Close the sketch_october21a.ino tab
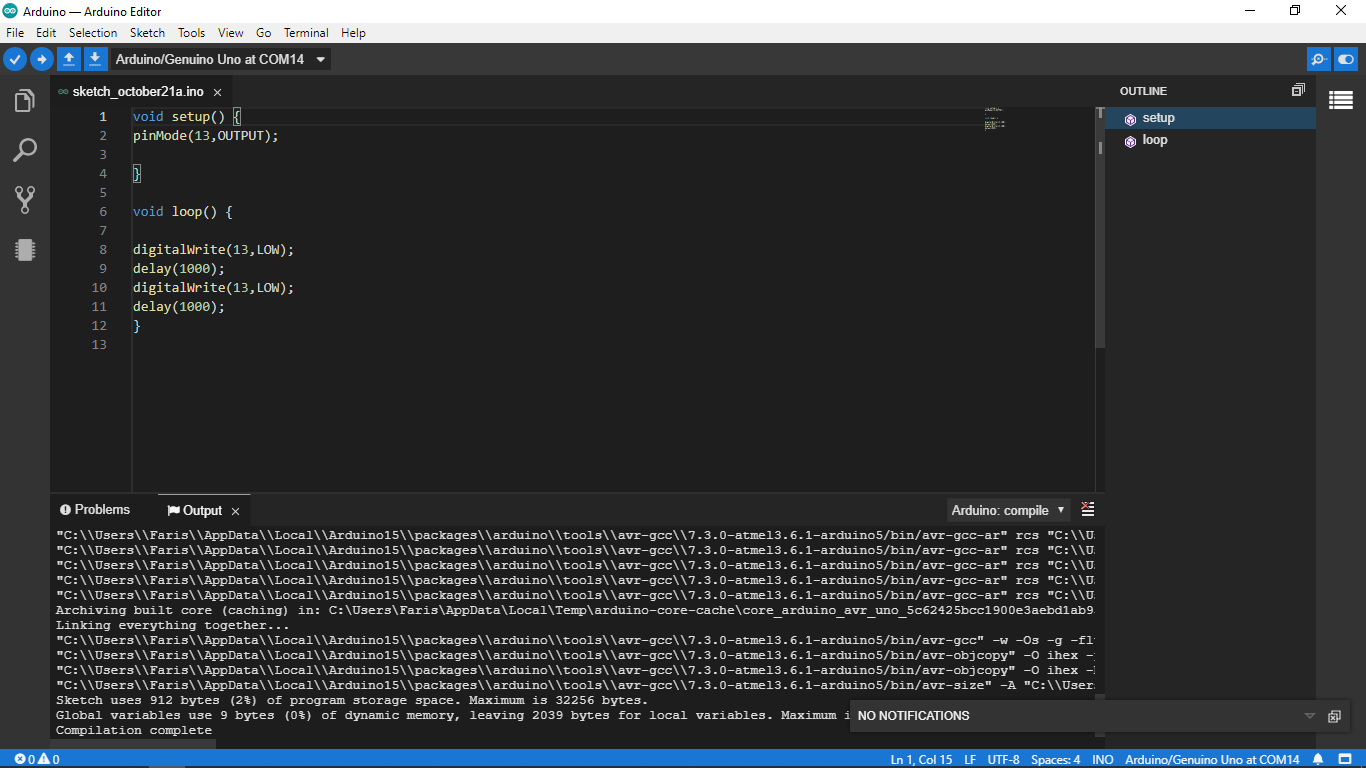 click(x=217, y=92)
